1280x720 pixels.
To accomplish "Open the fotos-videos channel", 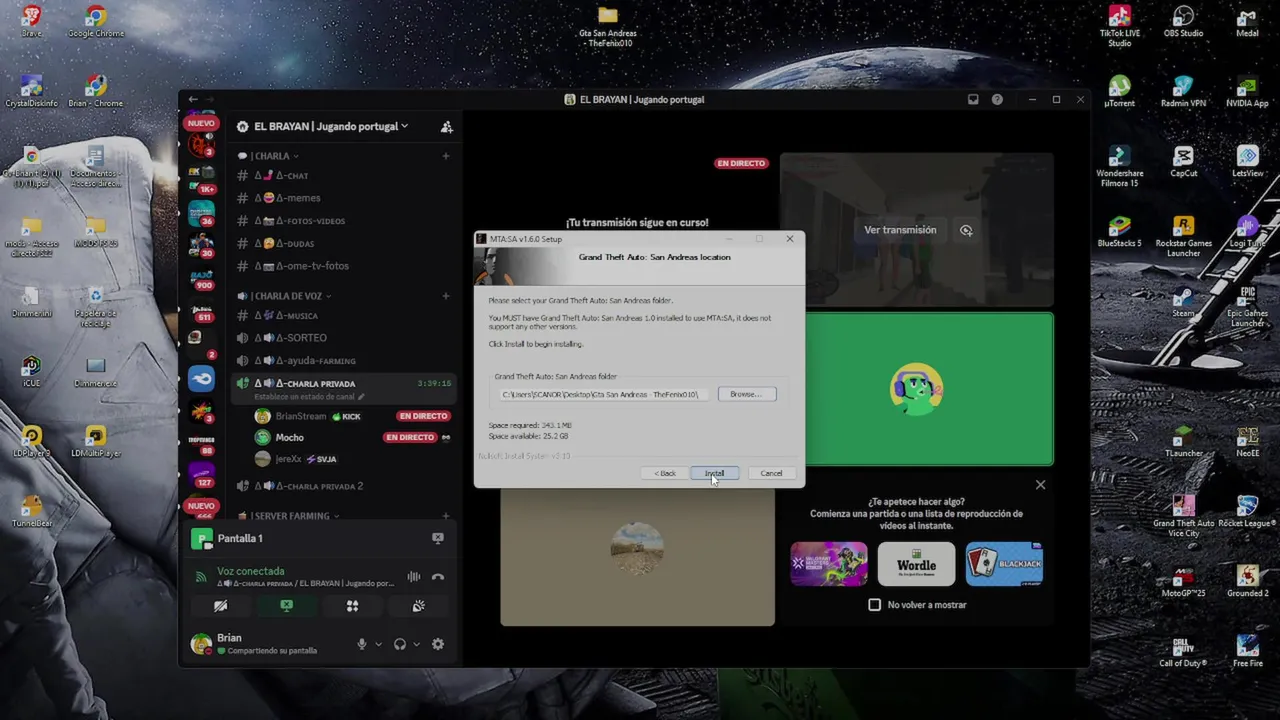I will [x=343, y=221].
